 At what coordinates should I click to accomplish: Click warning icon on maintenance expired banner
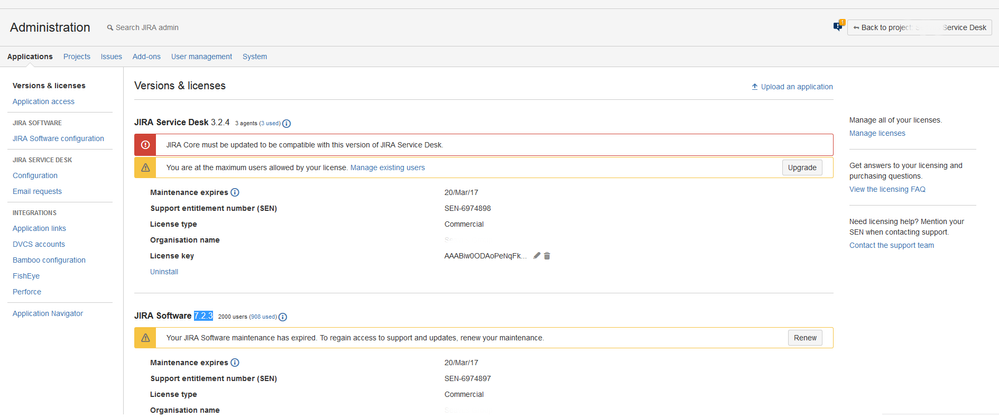145,338
